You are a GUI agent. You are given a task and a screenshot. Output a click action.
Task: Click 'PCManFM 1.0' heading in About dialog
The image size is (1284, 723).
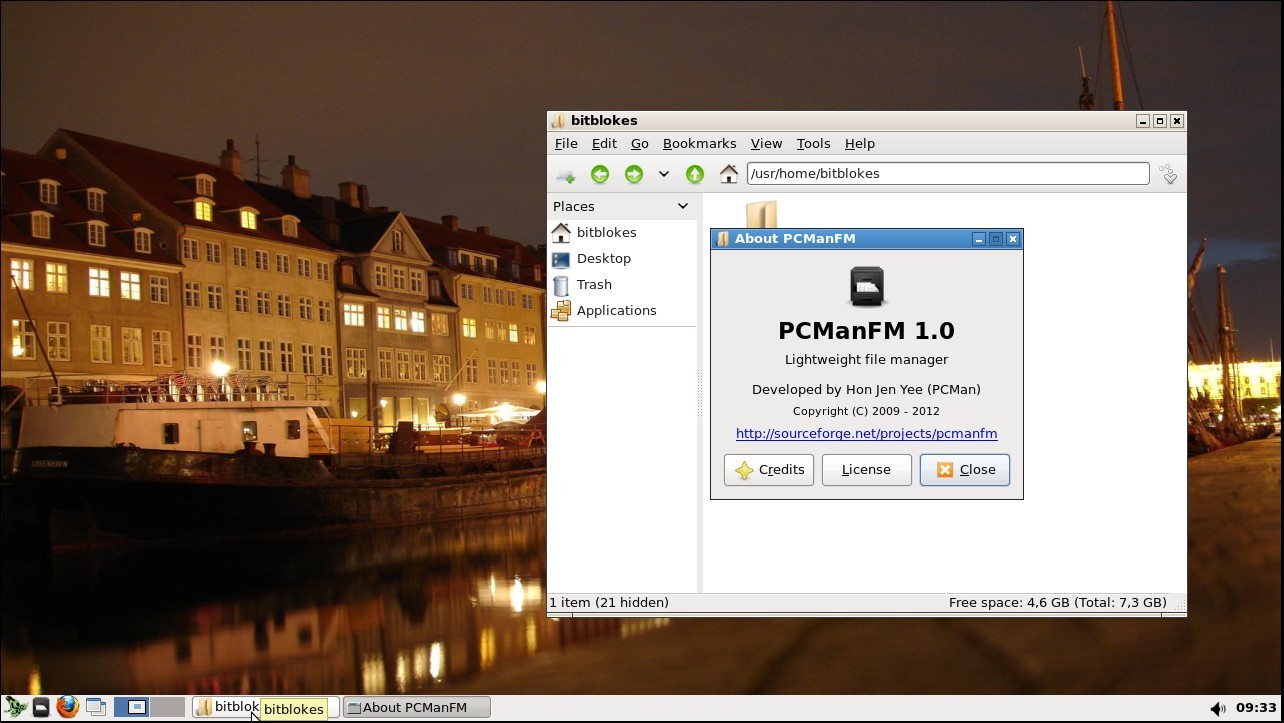coord(866,330)
